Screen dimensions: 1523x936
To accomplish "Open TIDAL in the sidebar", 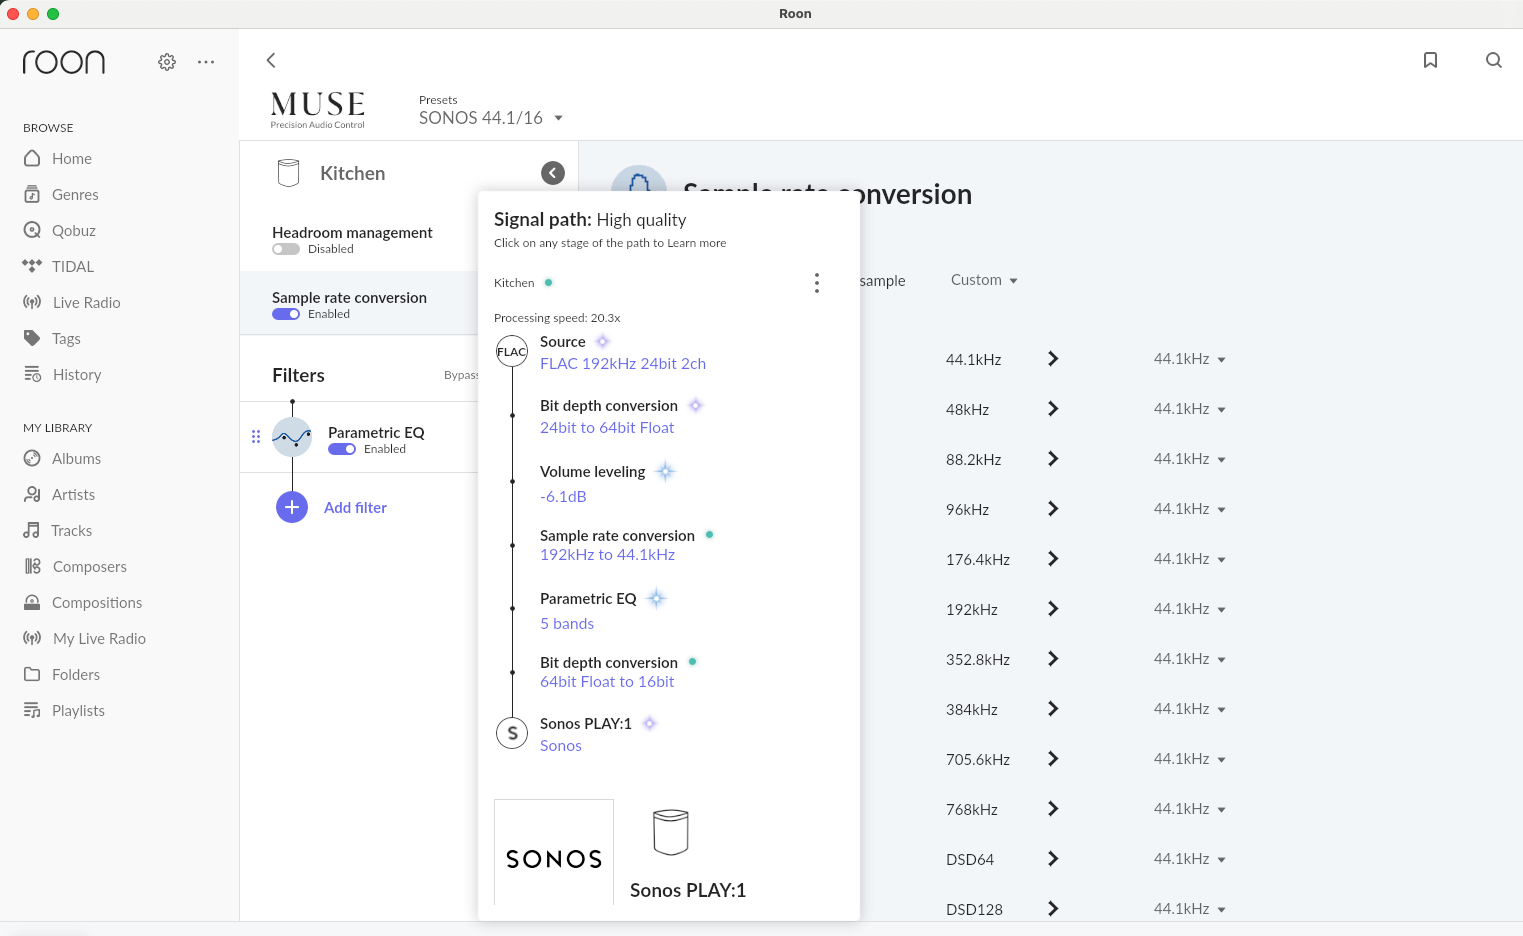I will (72, 267).
